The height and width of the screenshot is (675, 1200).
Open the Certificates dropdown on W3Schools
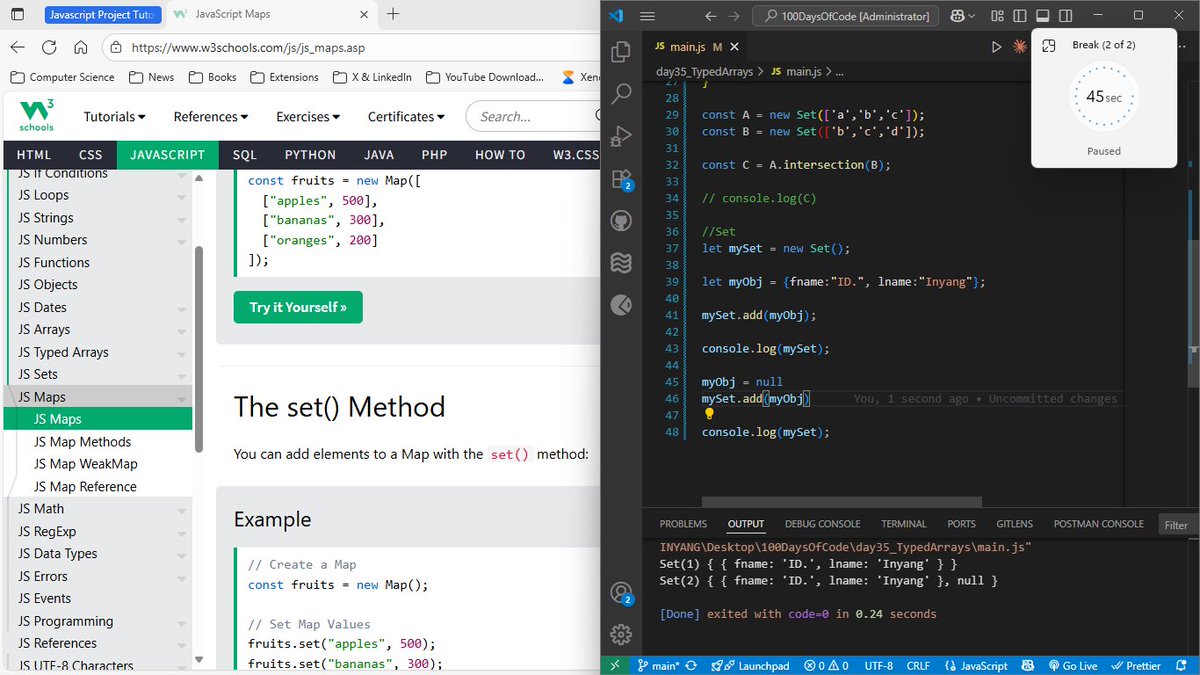[x=406, y=117]
